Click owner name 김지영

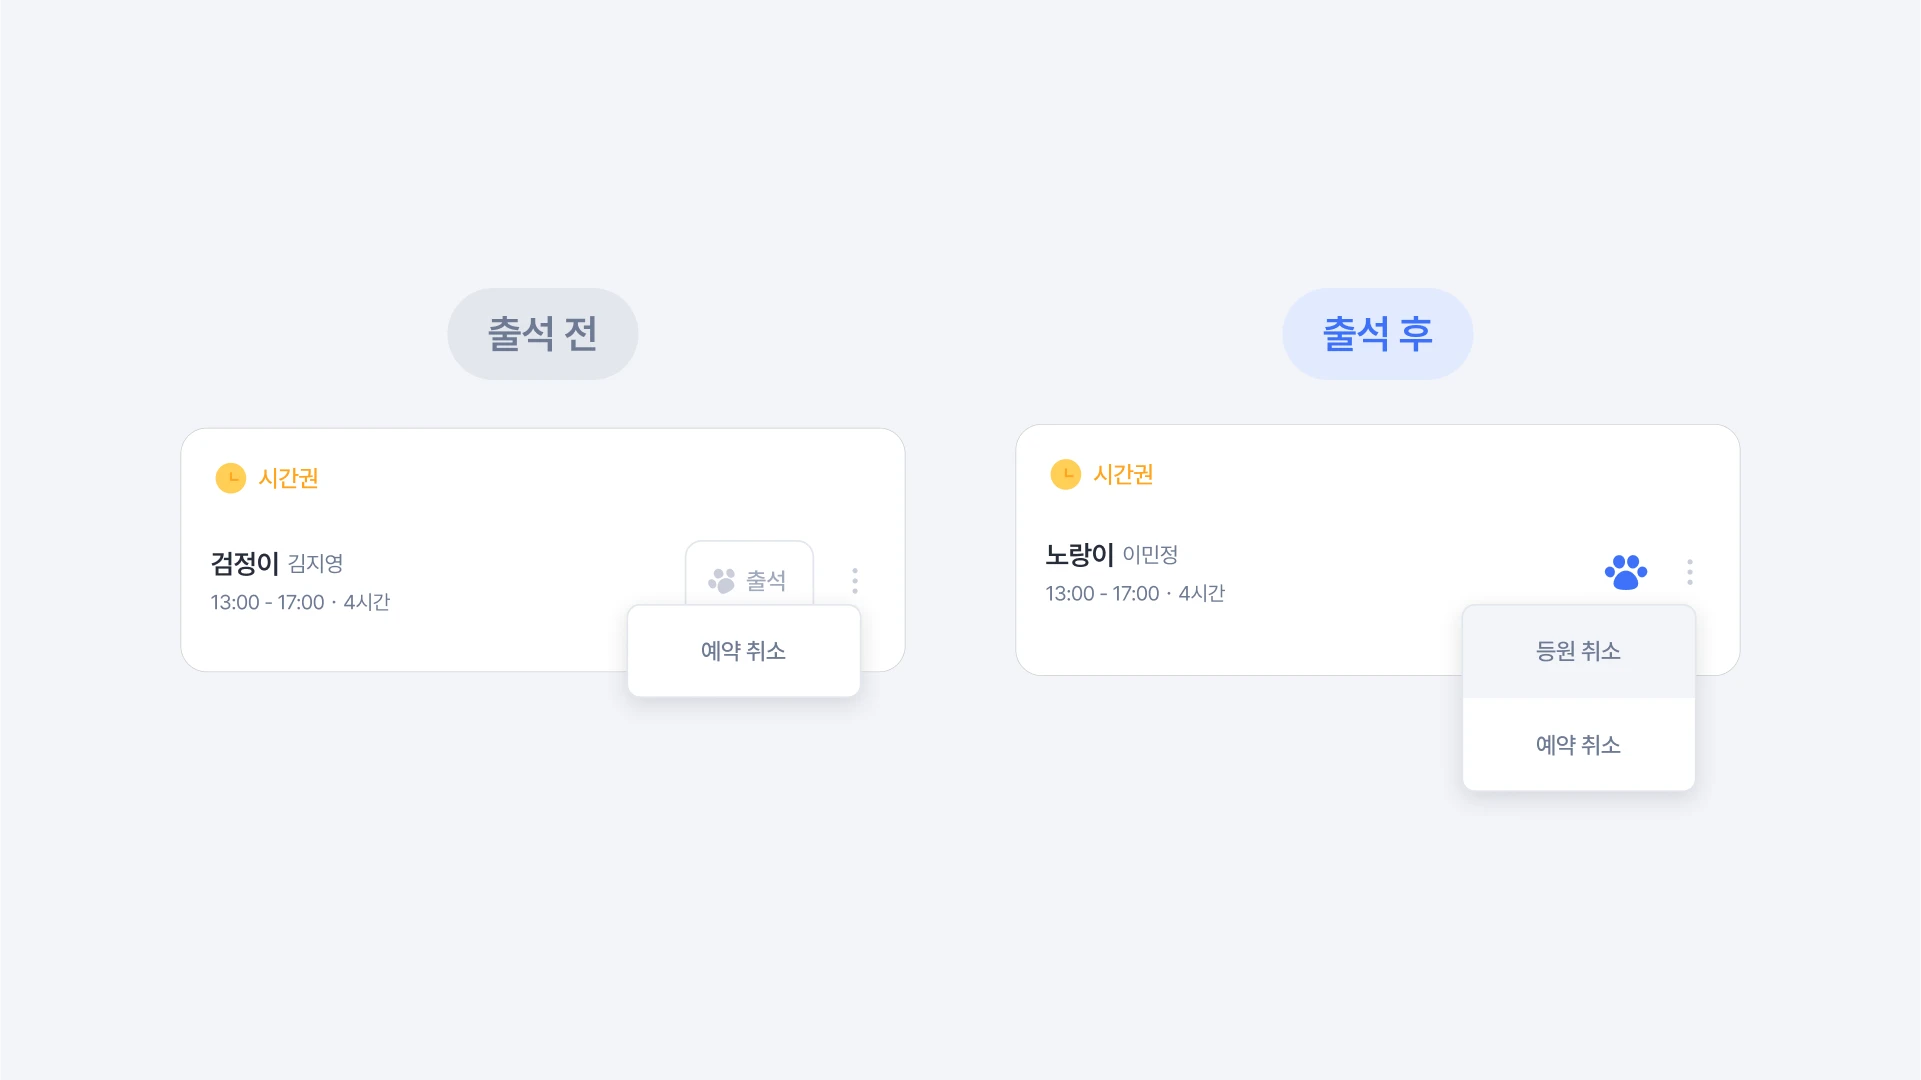tap(316, 564)
